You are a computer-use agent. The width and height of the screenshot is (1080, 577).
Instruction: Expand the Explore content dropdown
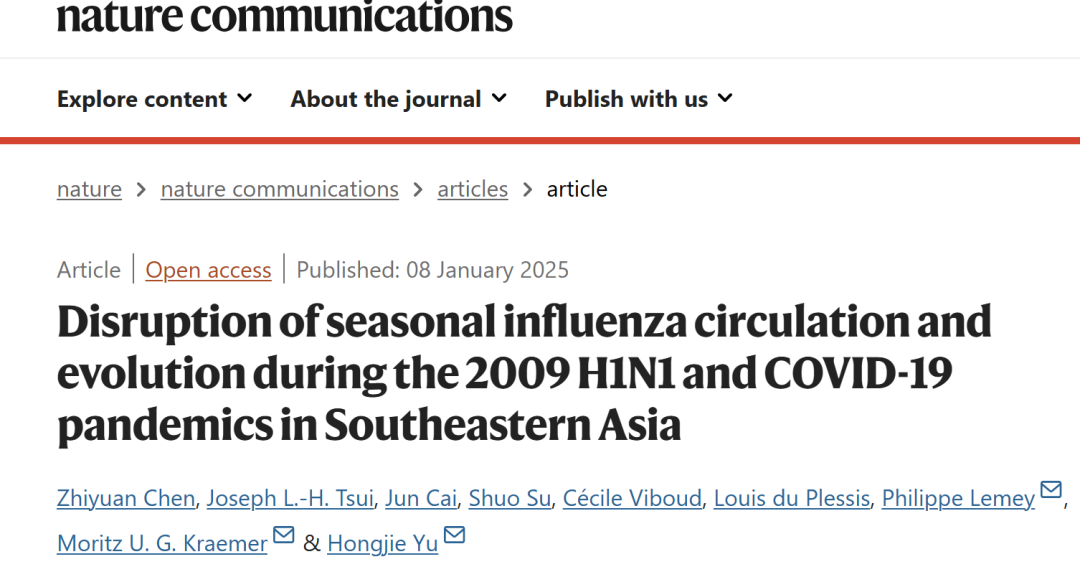click(x=155, y=99)
